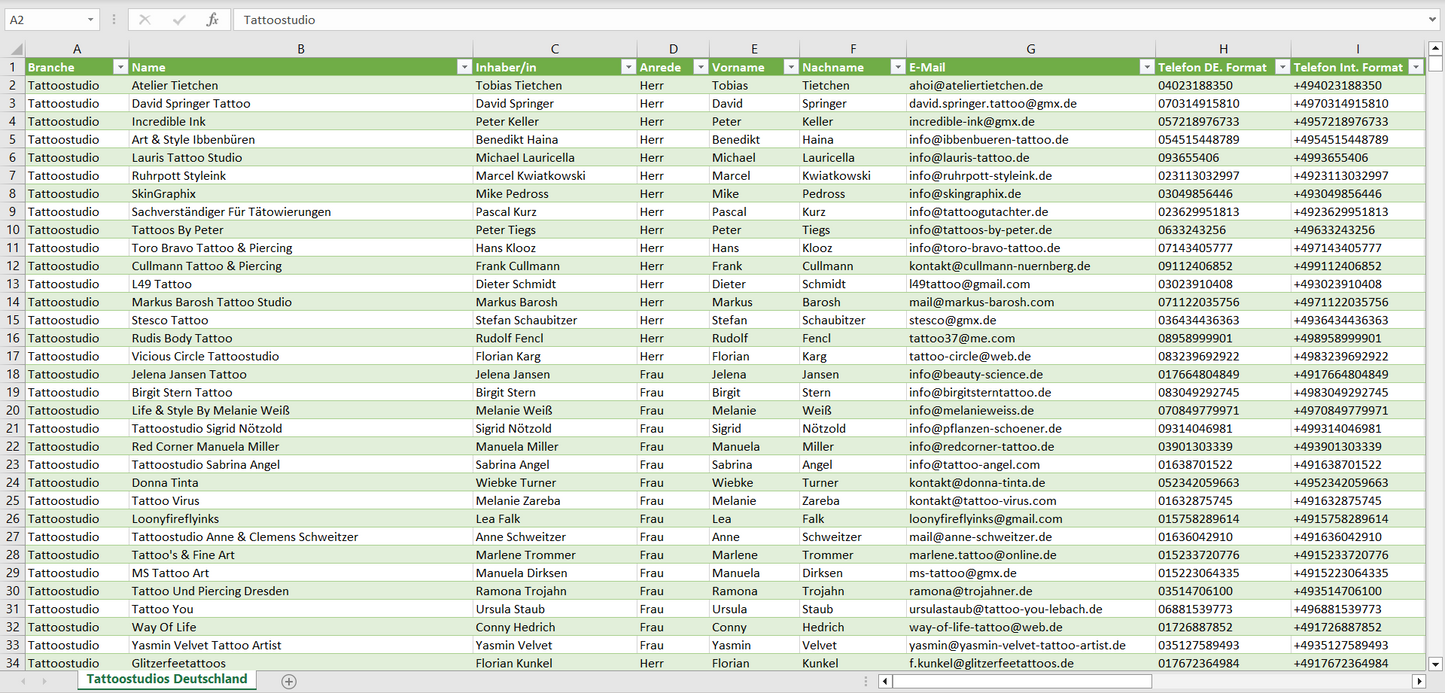
Task: Select column G header
Action: (x=1030, y=49)
